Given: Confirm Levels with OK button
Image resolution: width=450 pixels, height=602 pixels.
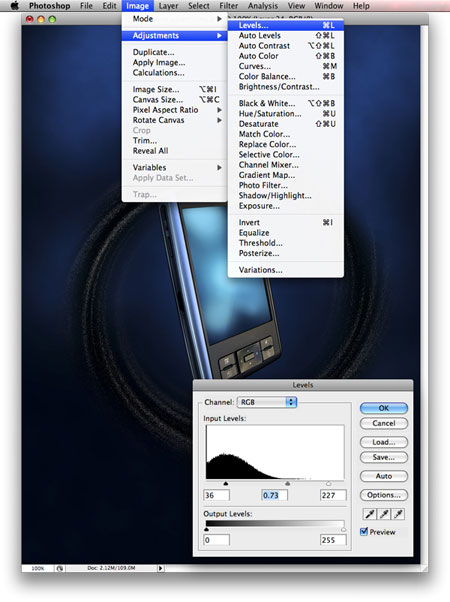Looking at the screenshot, I should click(x=384, y=408).
